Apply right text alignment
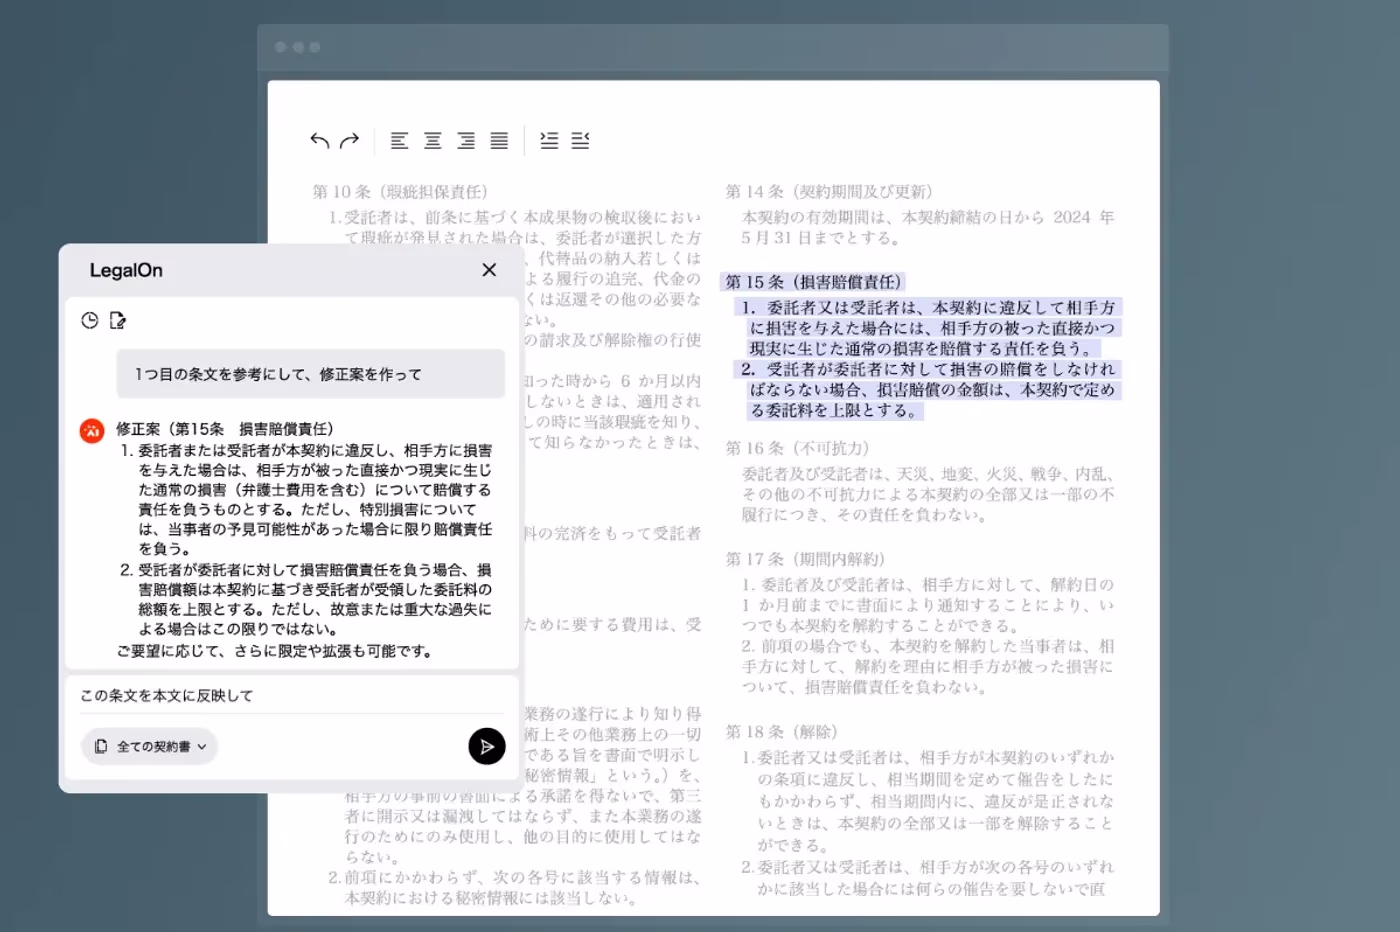The height and width of the screenshot is (932, 1400). point(465,140)
